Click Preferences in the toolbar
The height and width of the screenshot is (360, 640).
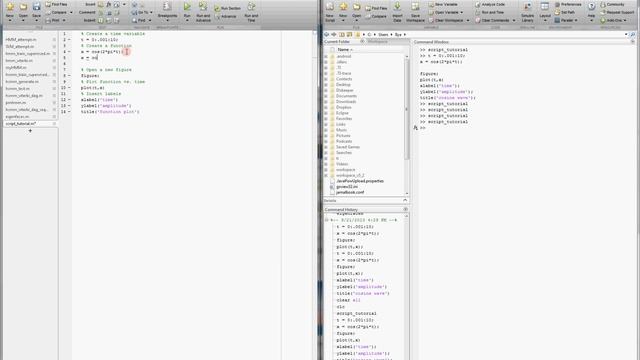tap(568, 4)
